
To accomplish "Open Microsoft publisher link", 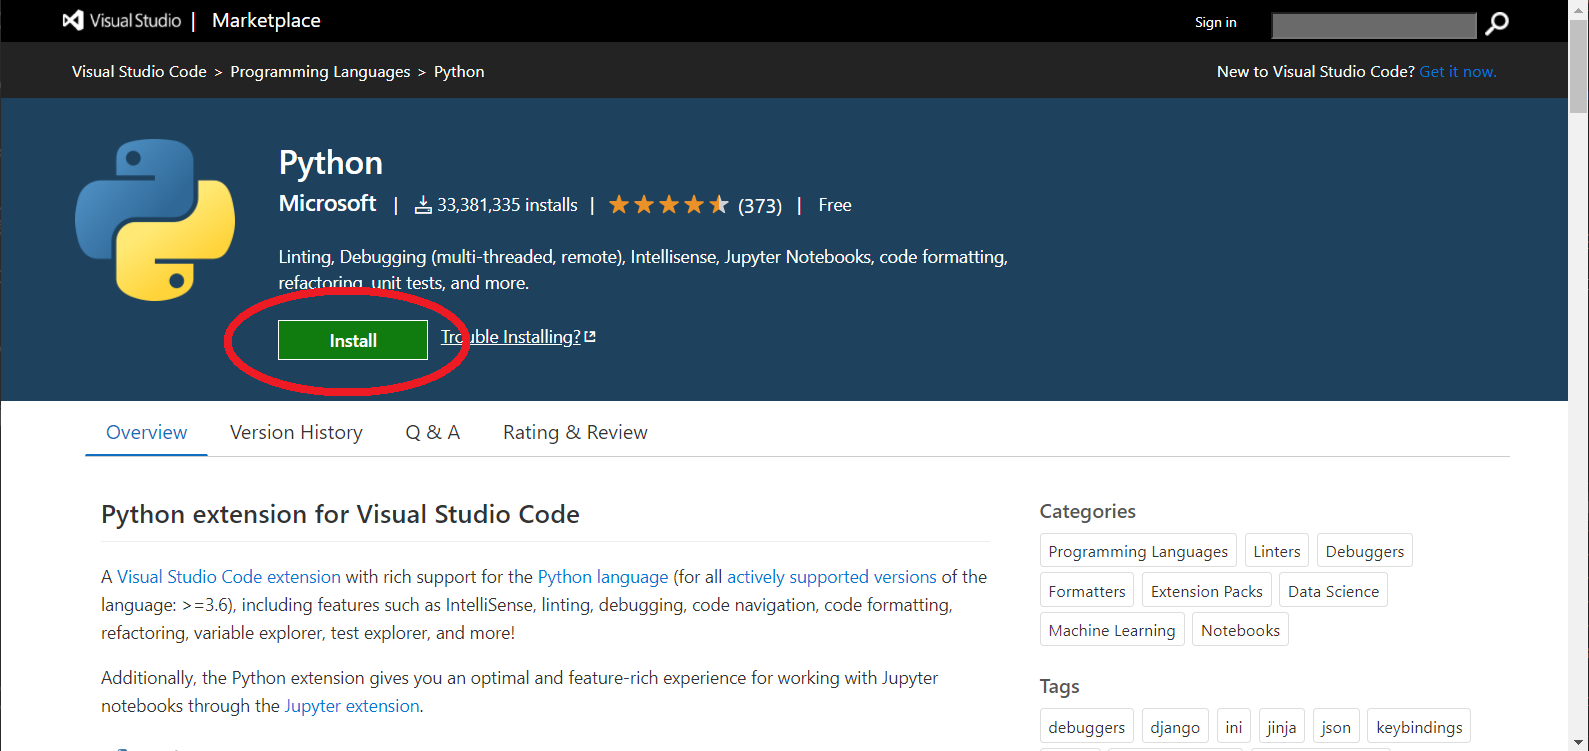I will coord(327,204).
